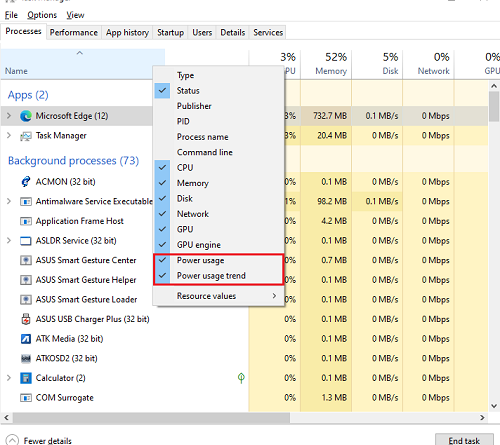Screen dimensions: 500x445
Task: Expand the Antimalware Service Executable group
Action: coord(9,201)
